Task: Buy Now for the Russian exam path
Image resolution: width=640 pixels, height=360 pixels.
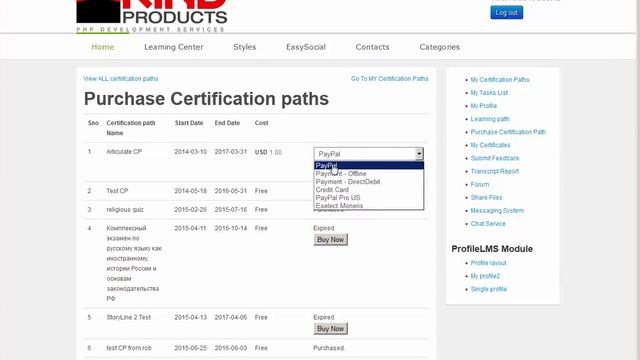Action: coord(331,240)
